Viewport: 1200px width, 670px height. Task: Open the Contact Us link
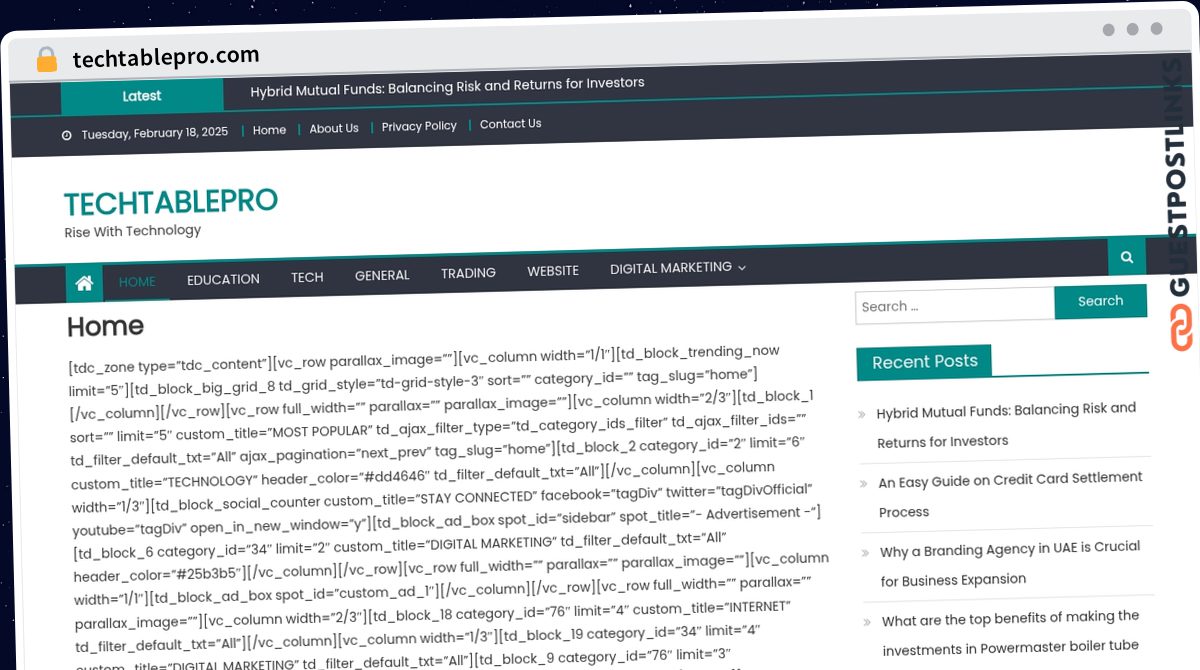(510, 124)
